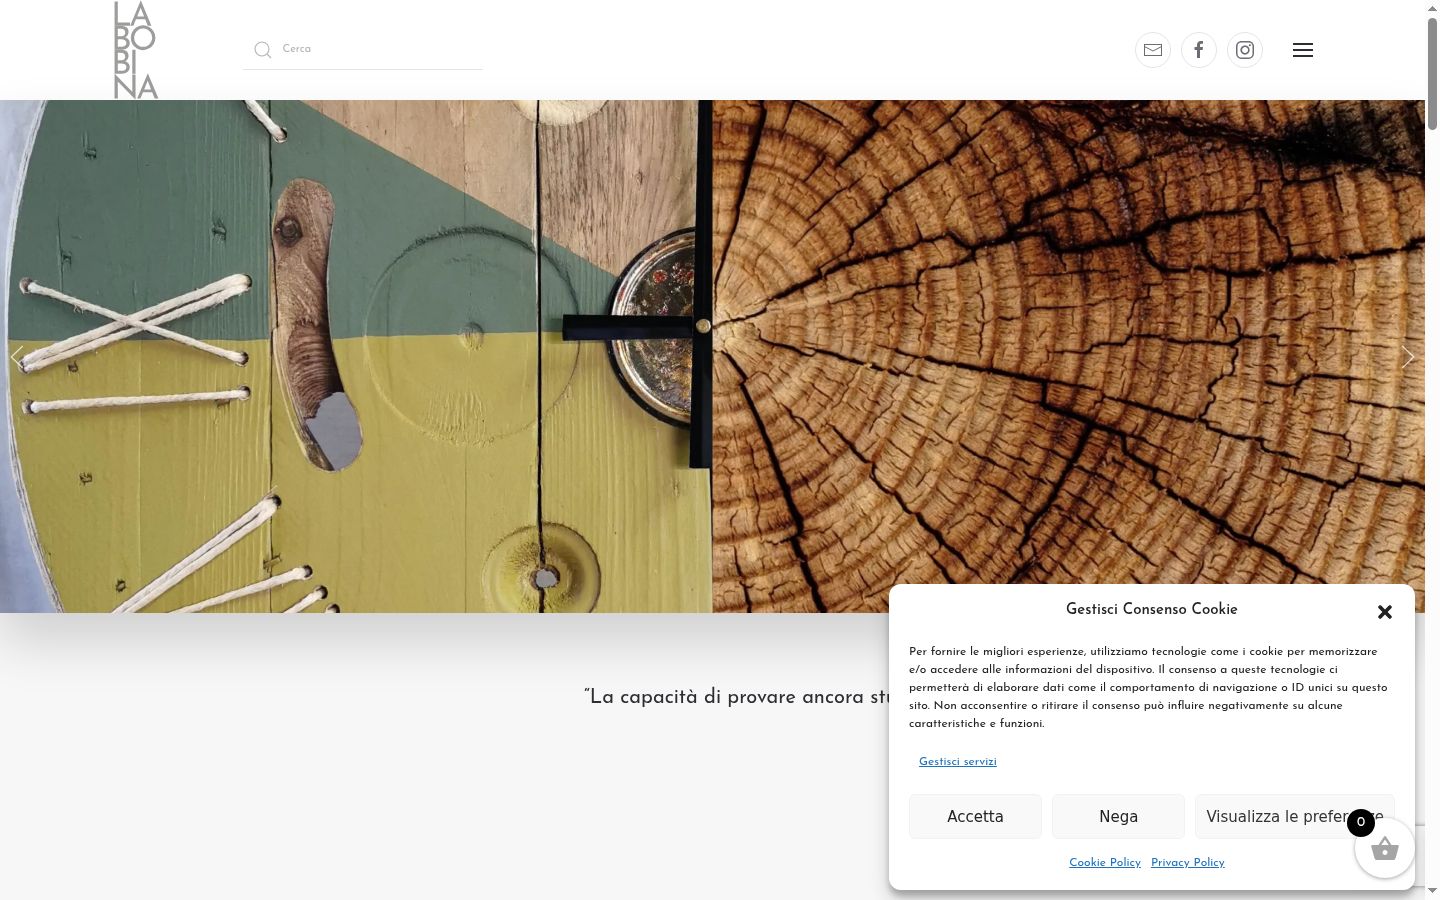This screenshot has height=900, width=1440.
Task: Open the hamburger navigation menu
Action: point(1303,50)
